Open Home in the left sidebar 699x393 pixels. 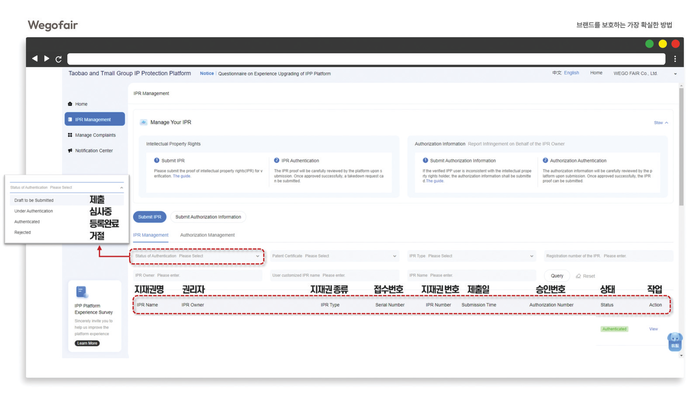click(x=81, y=104)
